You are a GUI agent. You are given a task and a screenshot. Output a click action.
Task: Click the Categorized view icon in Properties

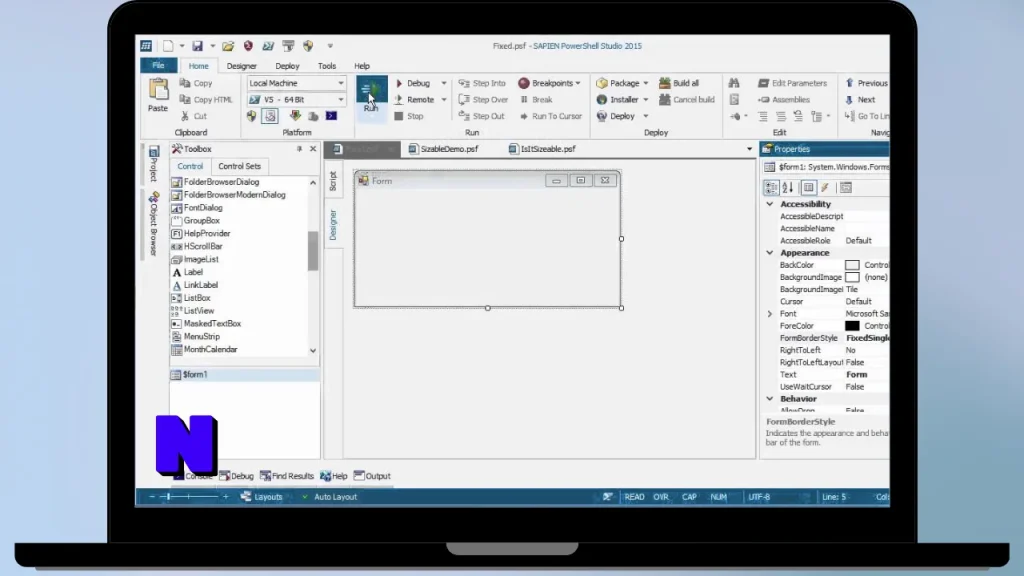pyautogui.click(x=771, y=188)
